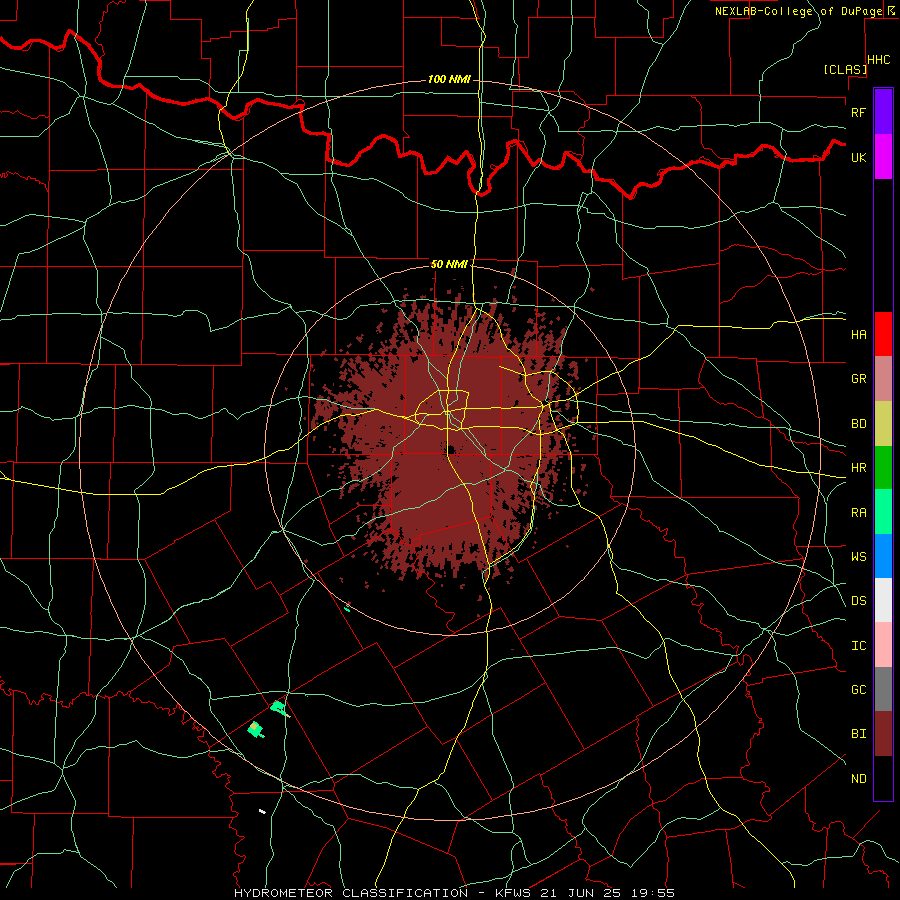Click the BI legend label
Viewport: 900px width, 900px height.
[858, 734]
